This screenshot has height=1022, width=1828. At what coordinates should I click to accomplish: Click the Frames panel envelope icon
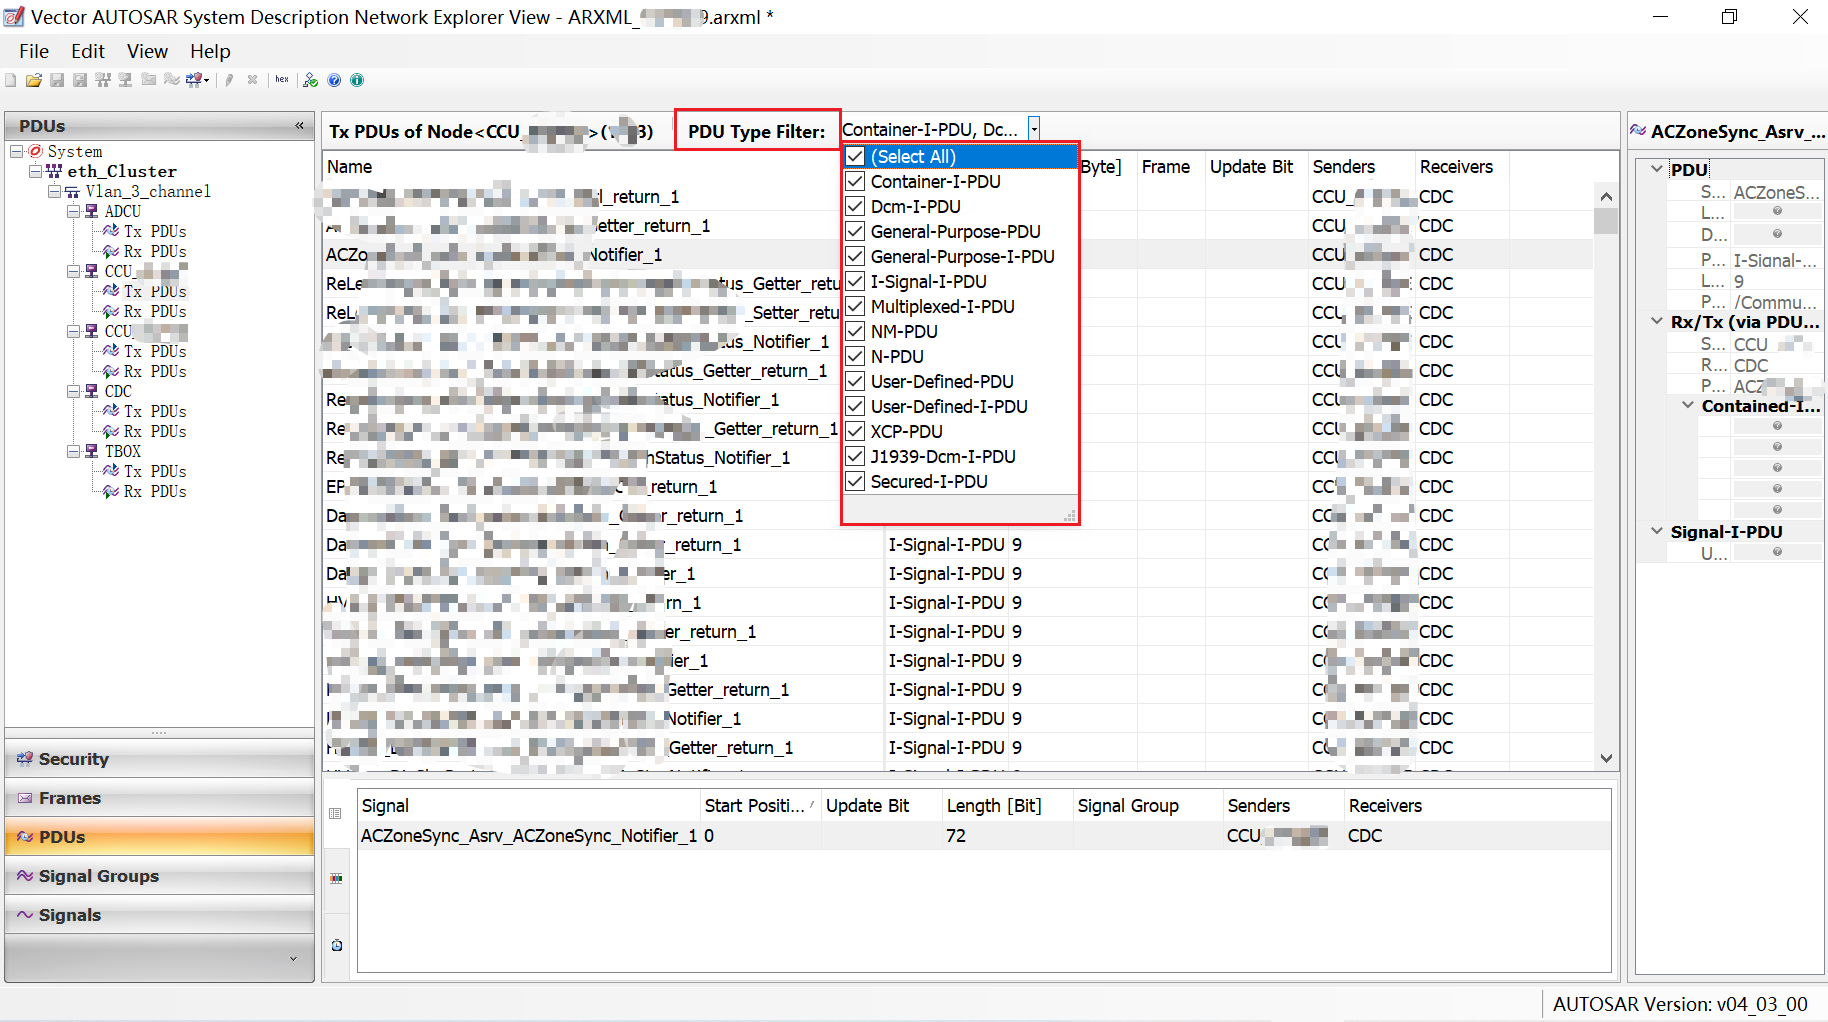click(25, 798)
